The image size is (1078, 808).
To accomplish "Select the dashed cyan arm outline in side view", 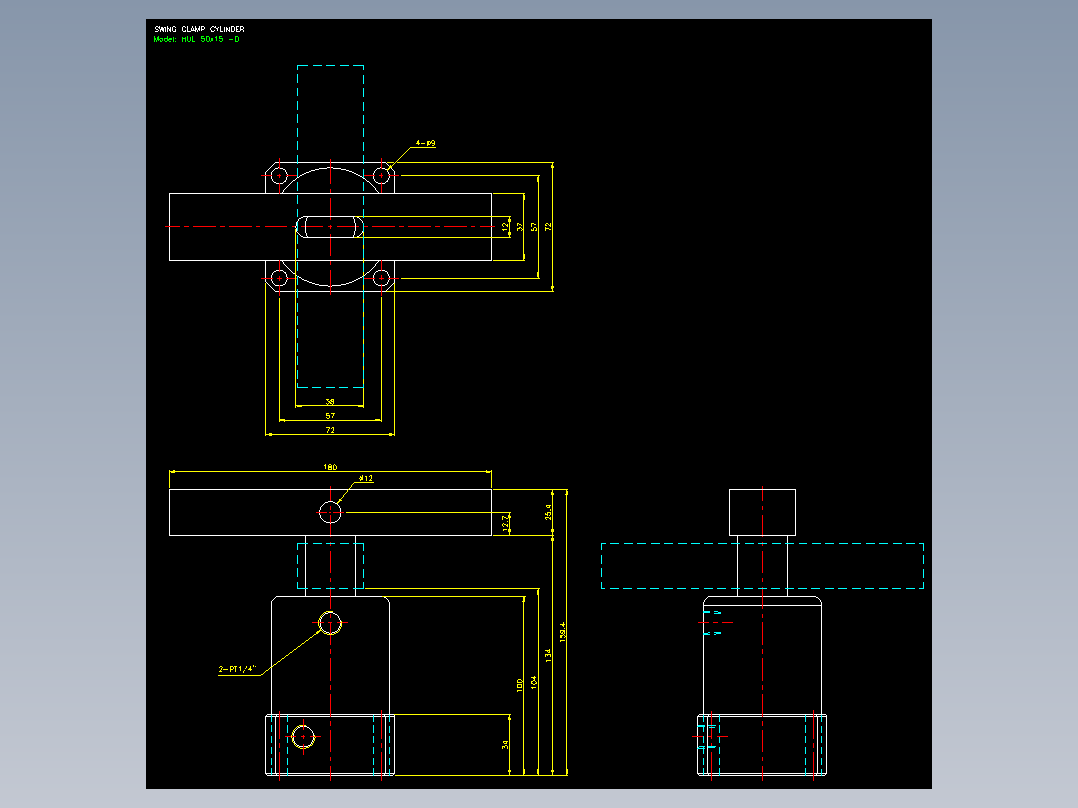I will [762, 566].
